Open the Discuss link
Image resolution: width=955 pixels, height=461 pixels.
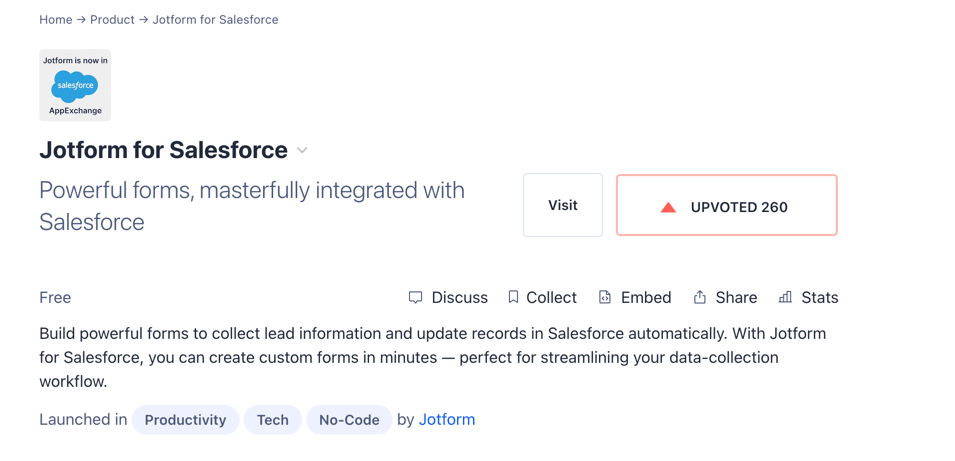[459, 297]
